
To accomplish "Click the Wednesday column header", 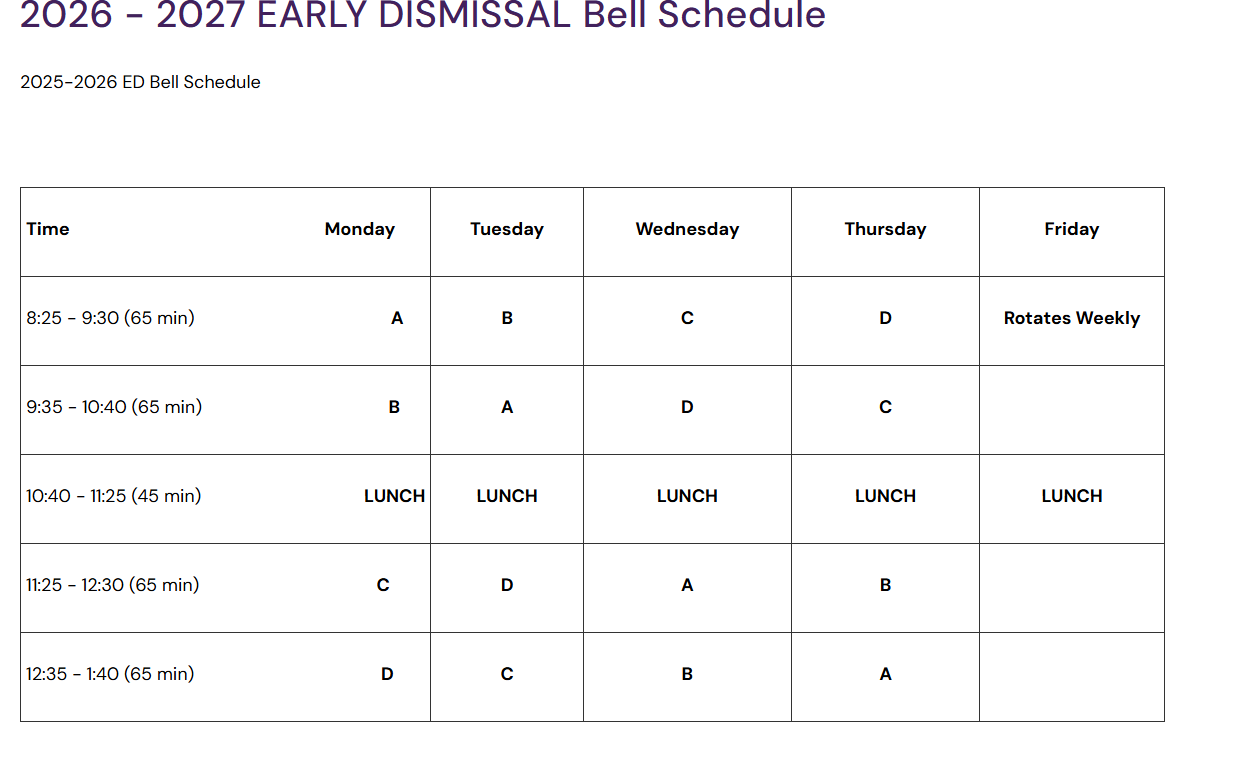I will [x=687, y=229].
